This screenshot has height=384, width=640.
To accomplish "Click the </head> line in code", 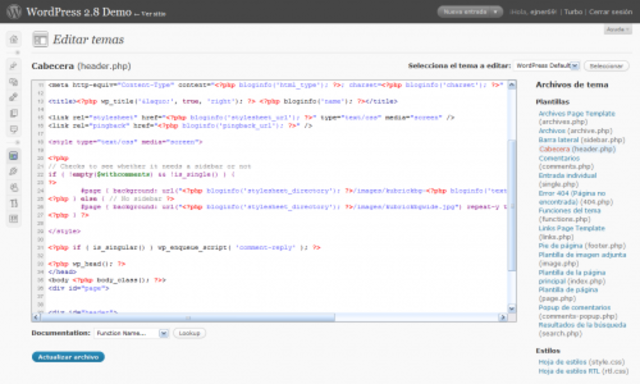I will (62, 272).
